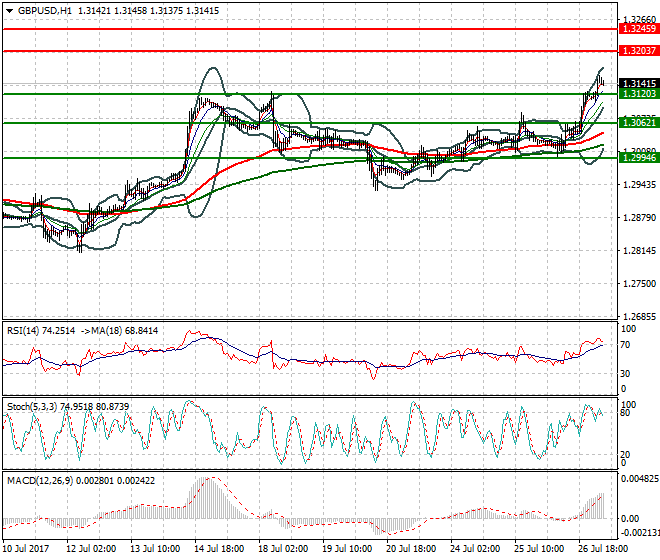Select the red 1.32459 price level label
This screenshot has height=560, width=660.
click(639, 29)
